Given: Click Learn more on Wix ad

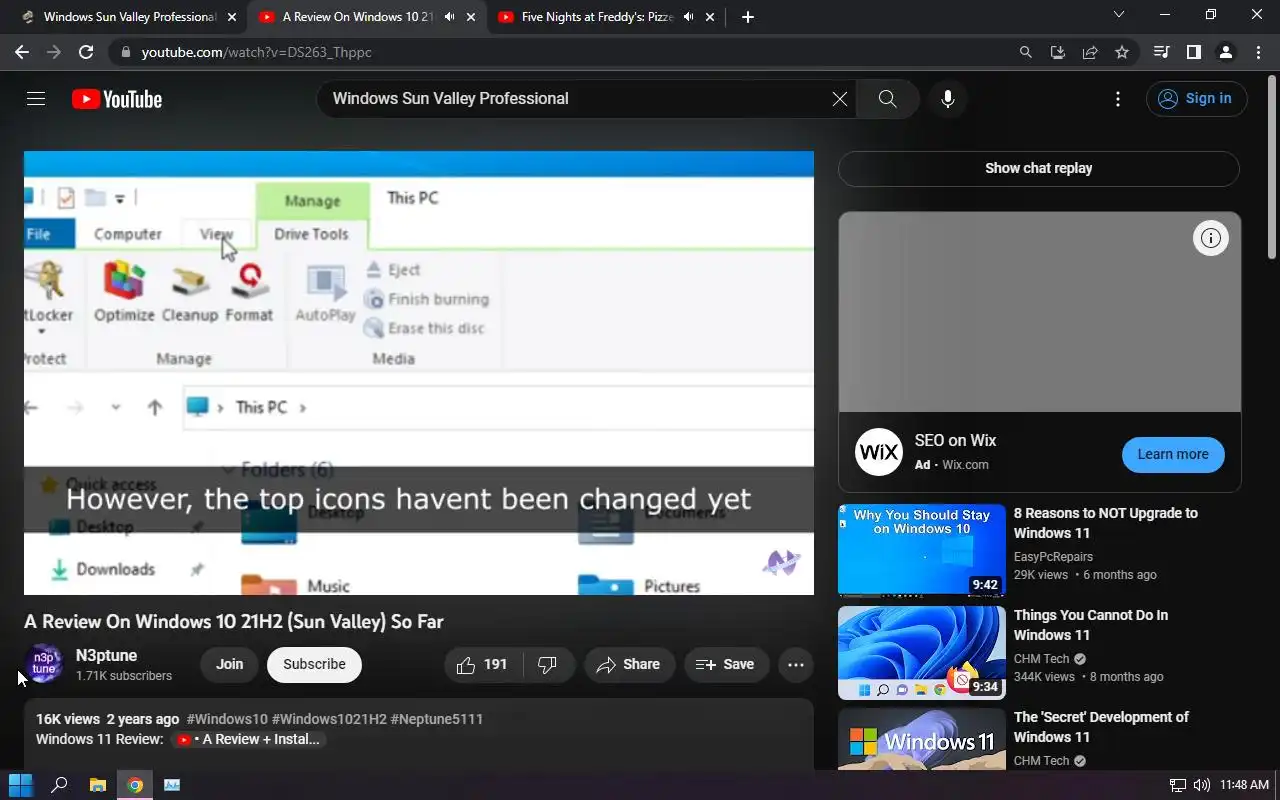Looking at the screenshot, I should click(1173, 454).
